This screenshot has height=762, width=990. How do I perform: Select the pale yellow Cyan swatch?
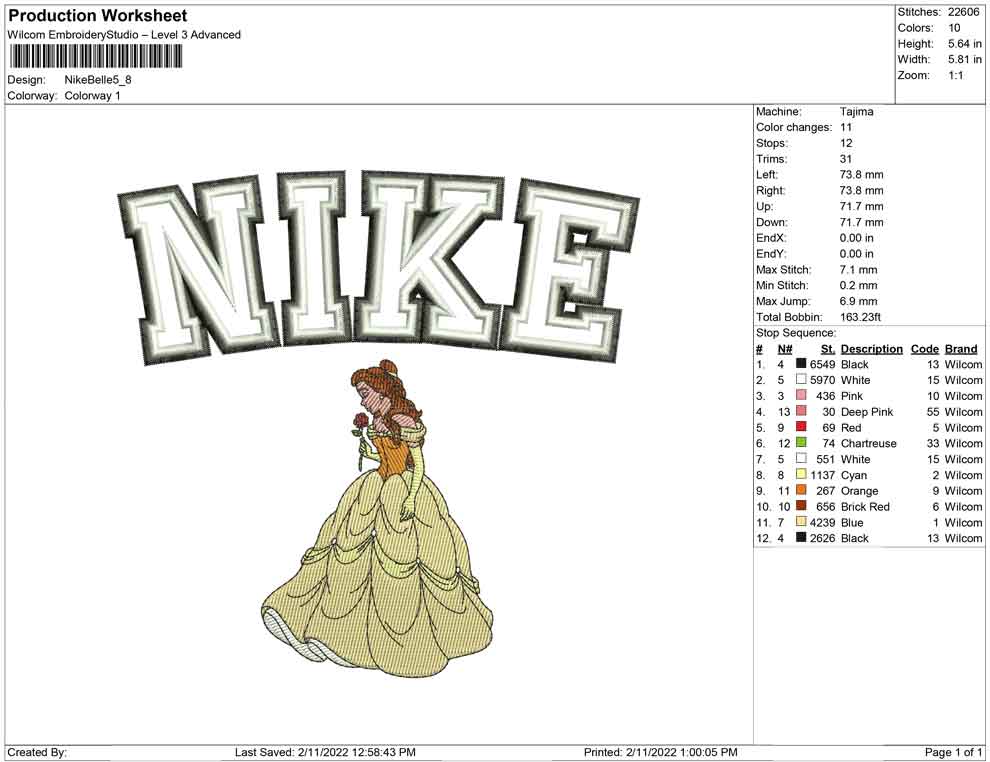(x=801, y=474)
